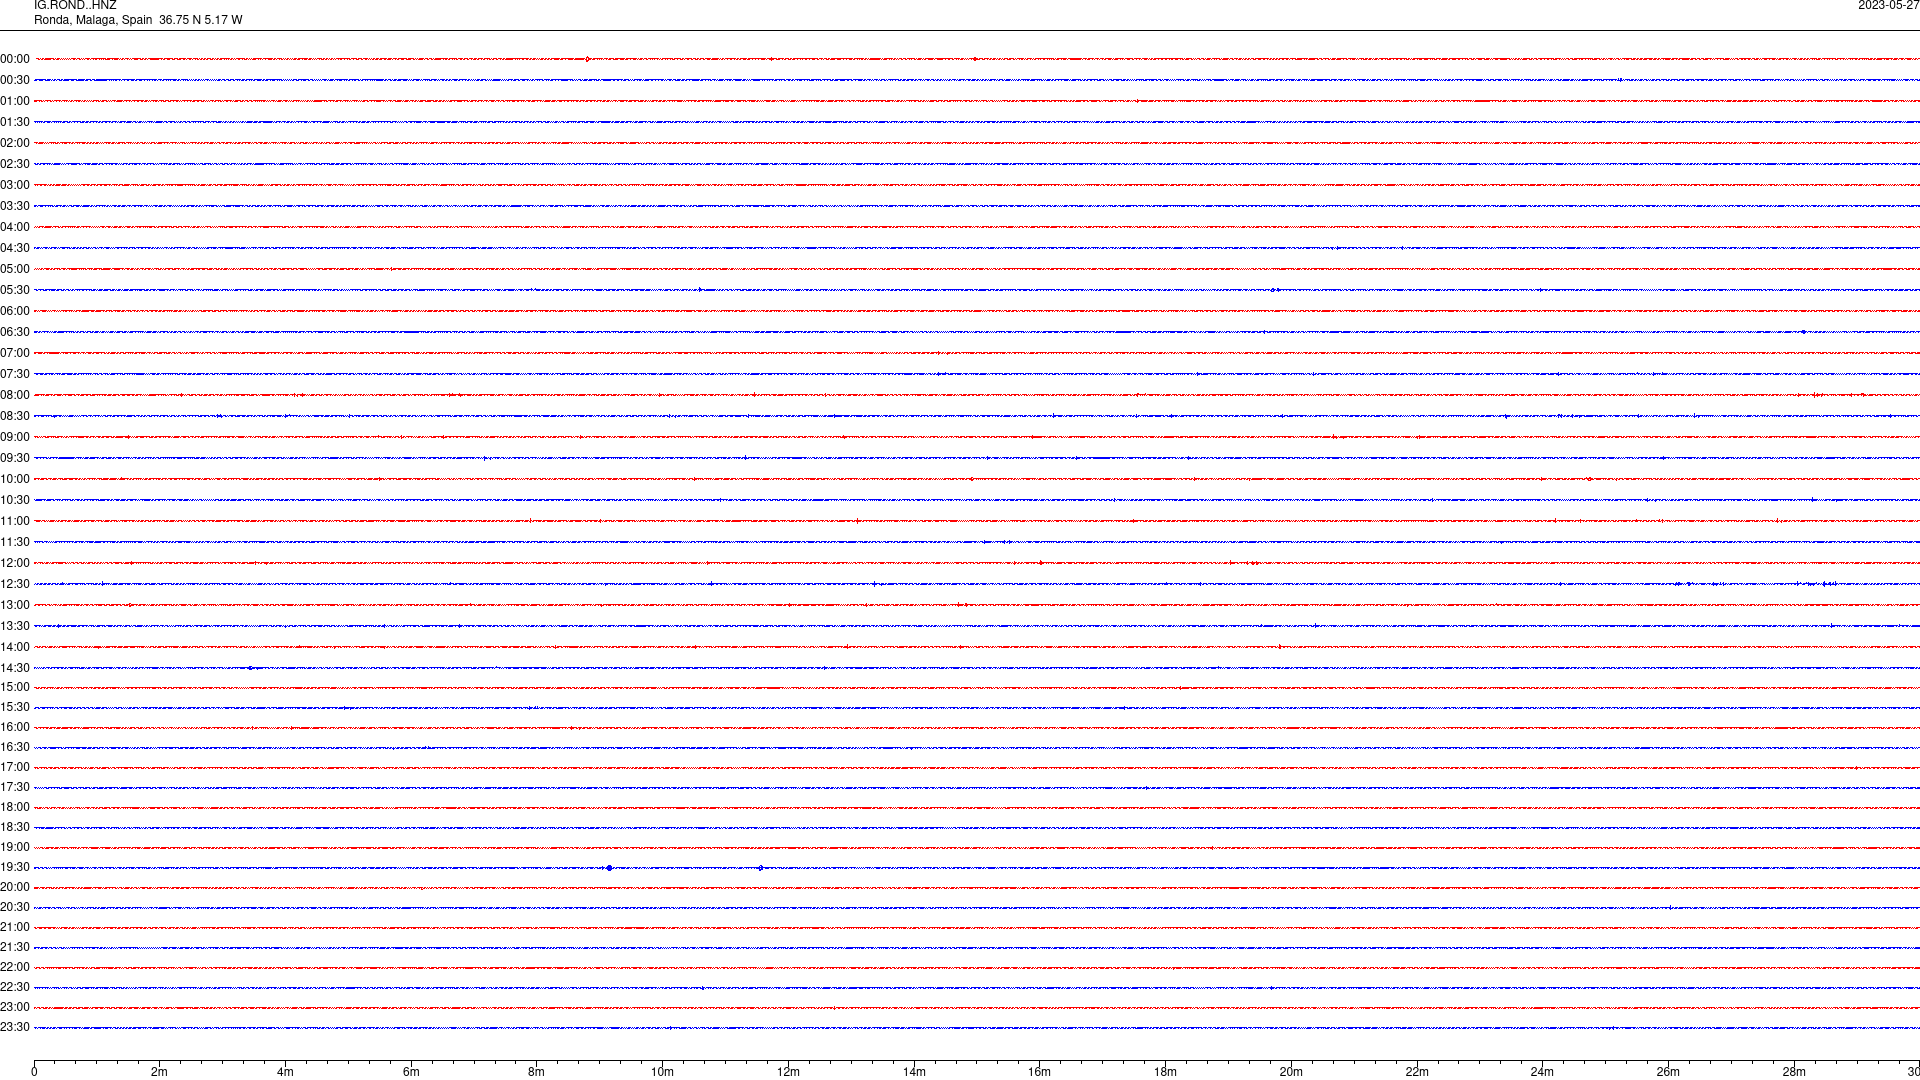Select the 19:30 trace time label
The width and height of the screenshot is (1920, 1080).
(15, 867)
